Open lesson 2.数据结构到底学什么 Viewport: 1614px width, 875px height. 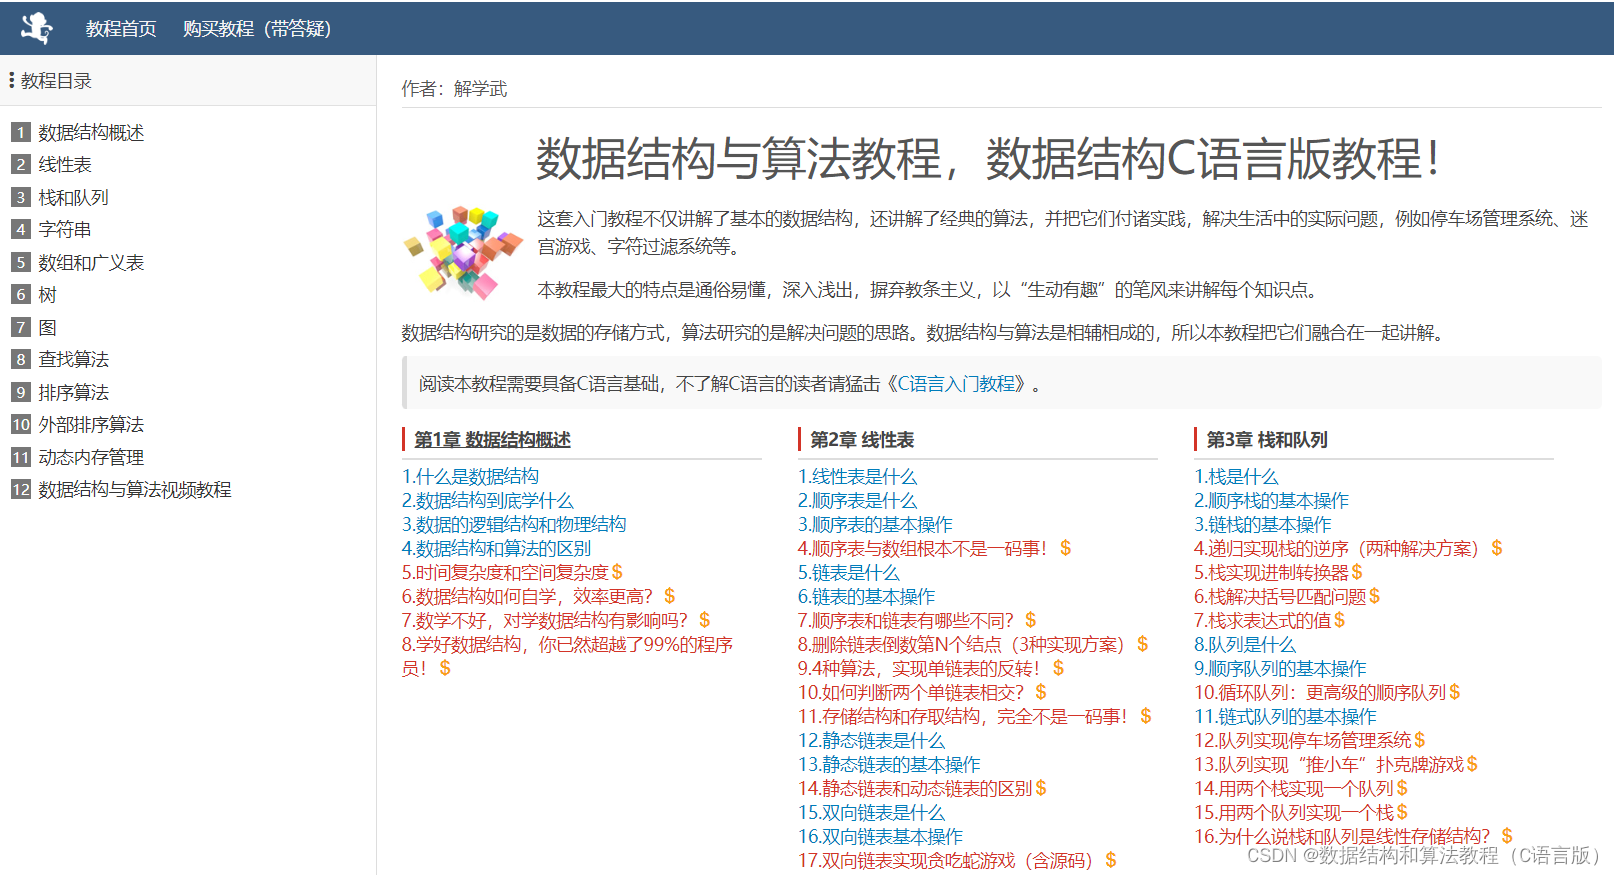coord(488,501)
